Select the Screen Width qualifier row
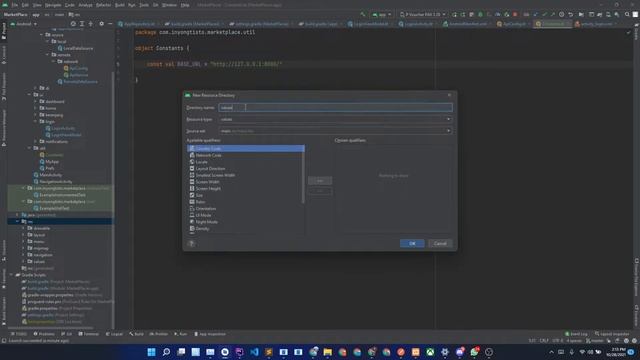Screen dimensions: 640x360 point(245,182)
